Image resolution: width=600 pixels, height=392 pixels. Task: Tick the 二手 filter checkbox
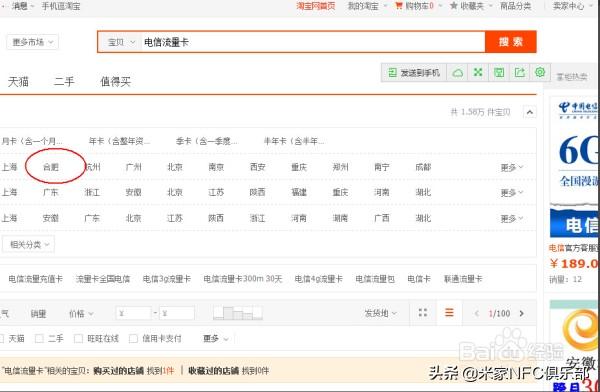coord(39,338)
